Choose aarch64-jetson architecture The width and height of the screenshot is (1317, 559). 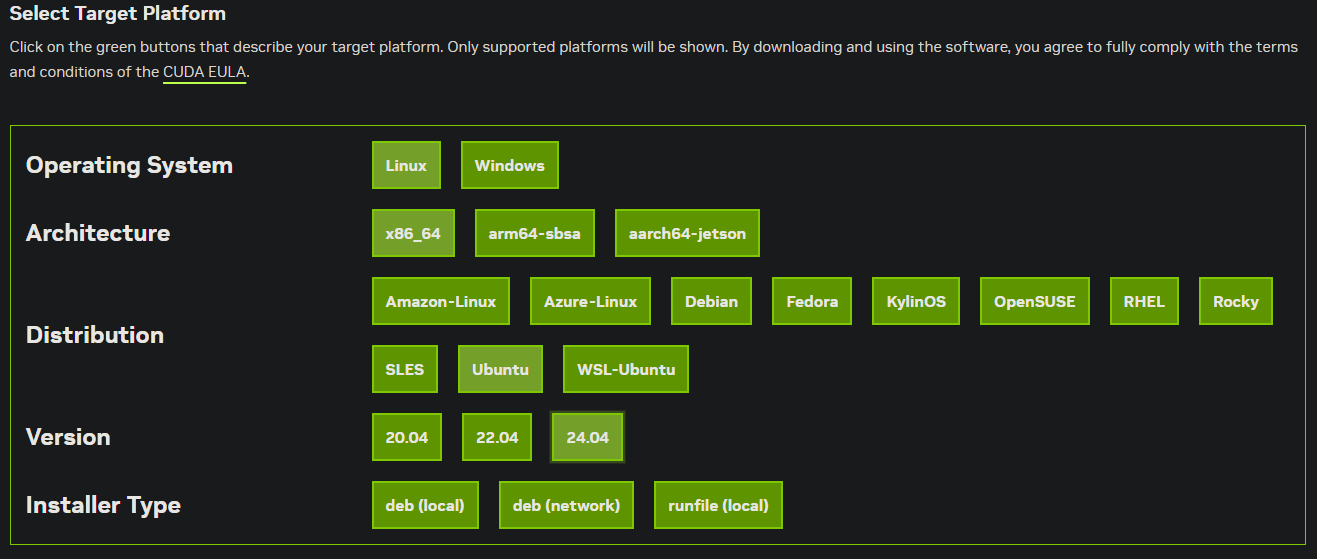(687, 233)
